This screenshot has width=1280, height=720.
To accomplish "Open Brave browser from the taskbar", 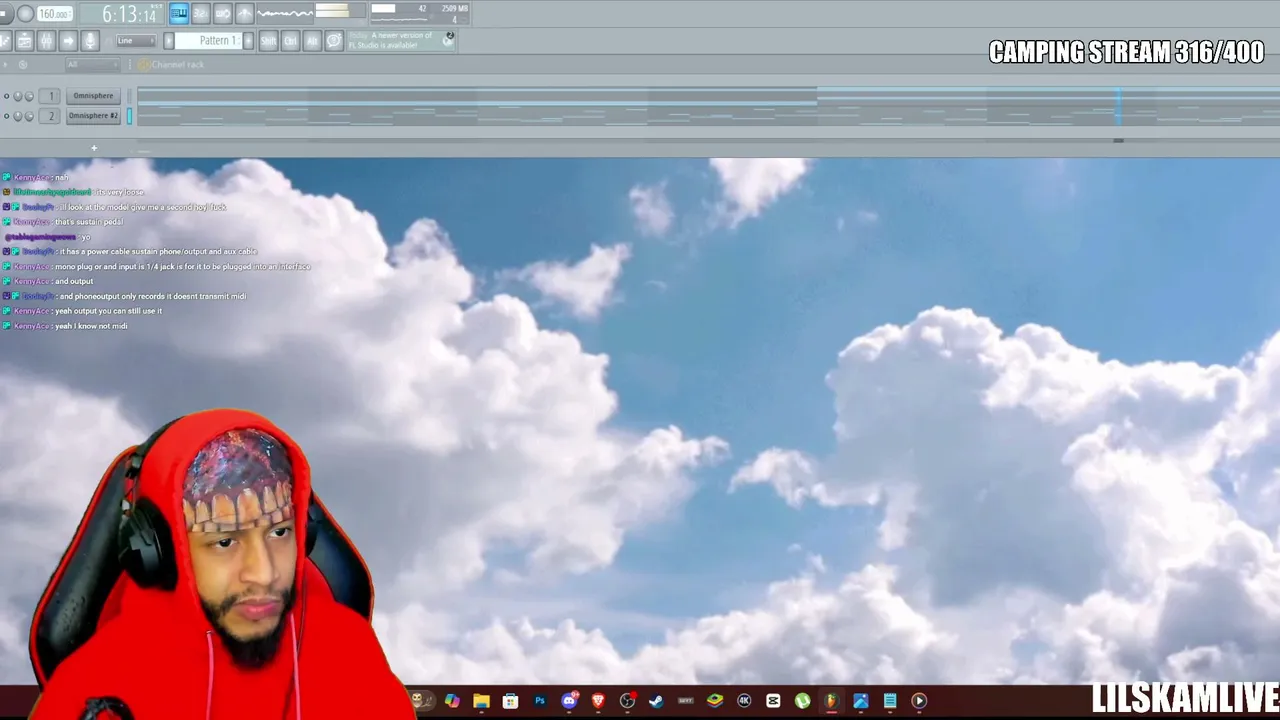I will [598, 701].
